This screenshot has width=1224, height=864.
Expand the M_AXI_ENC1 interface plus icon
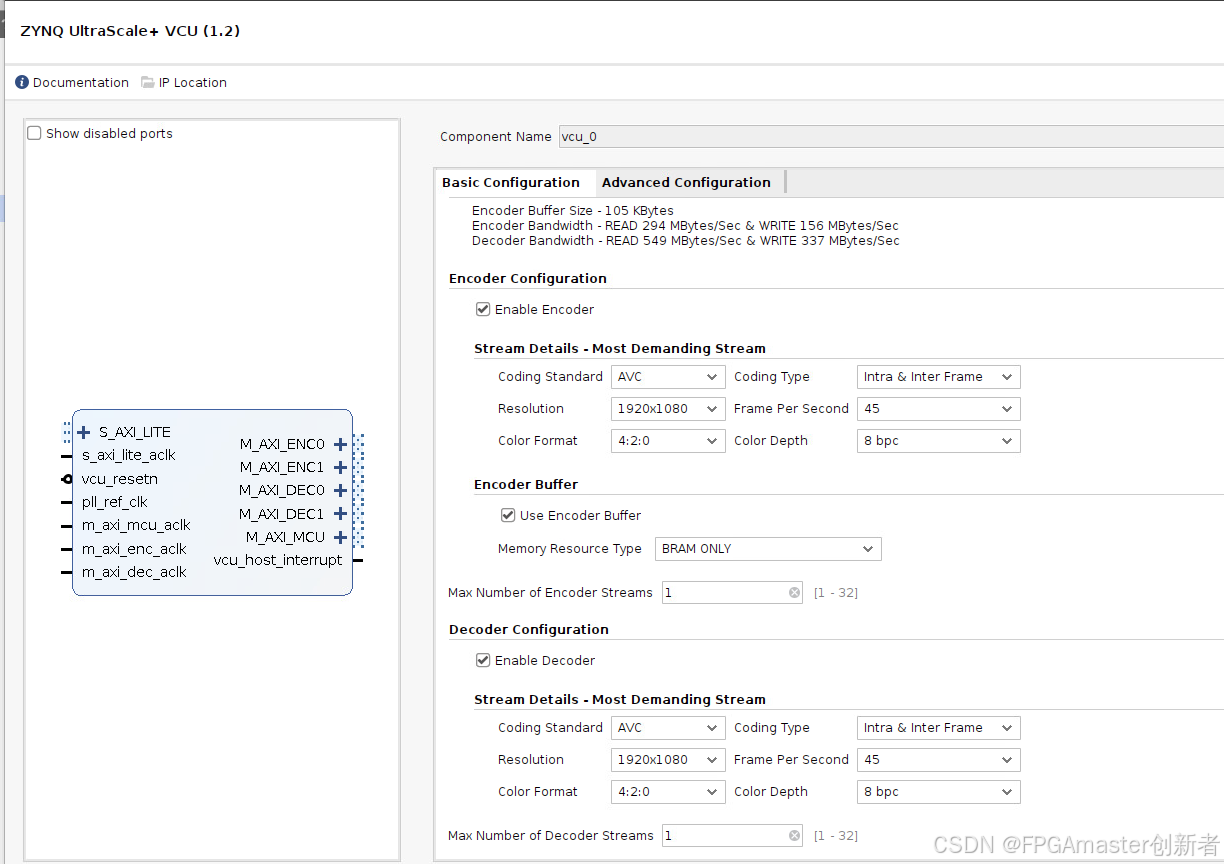pyautogui.click(x=340, y=467)
